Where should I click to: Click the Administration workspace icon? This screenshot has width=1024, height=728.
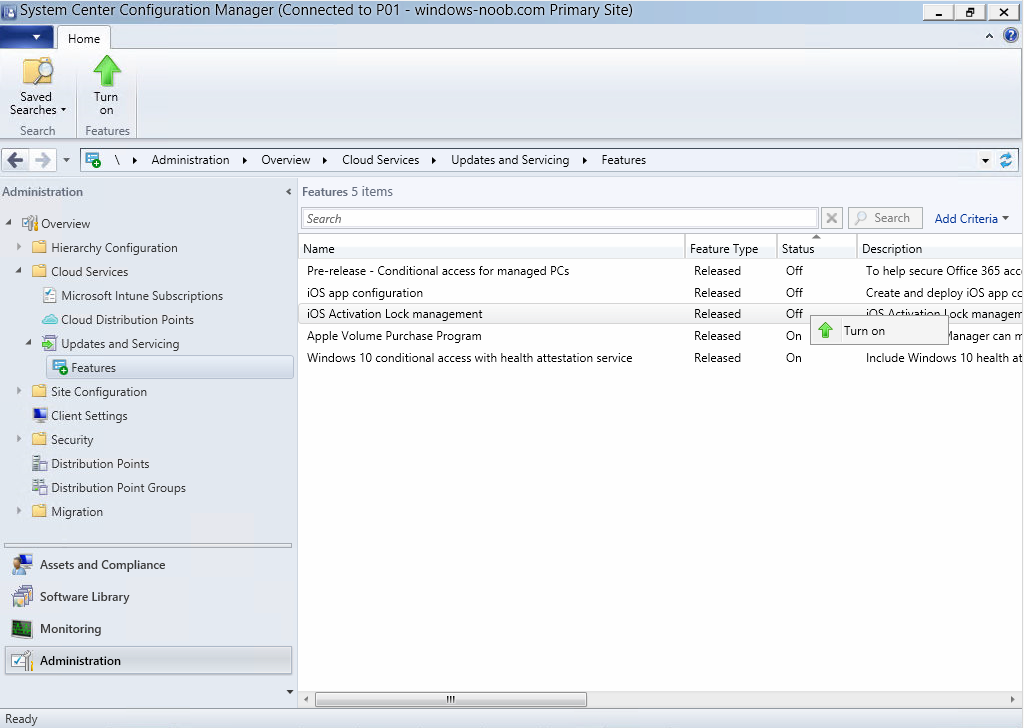pyautogui.click(x=22, y=661)
